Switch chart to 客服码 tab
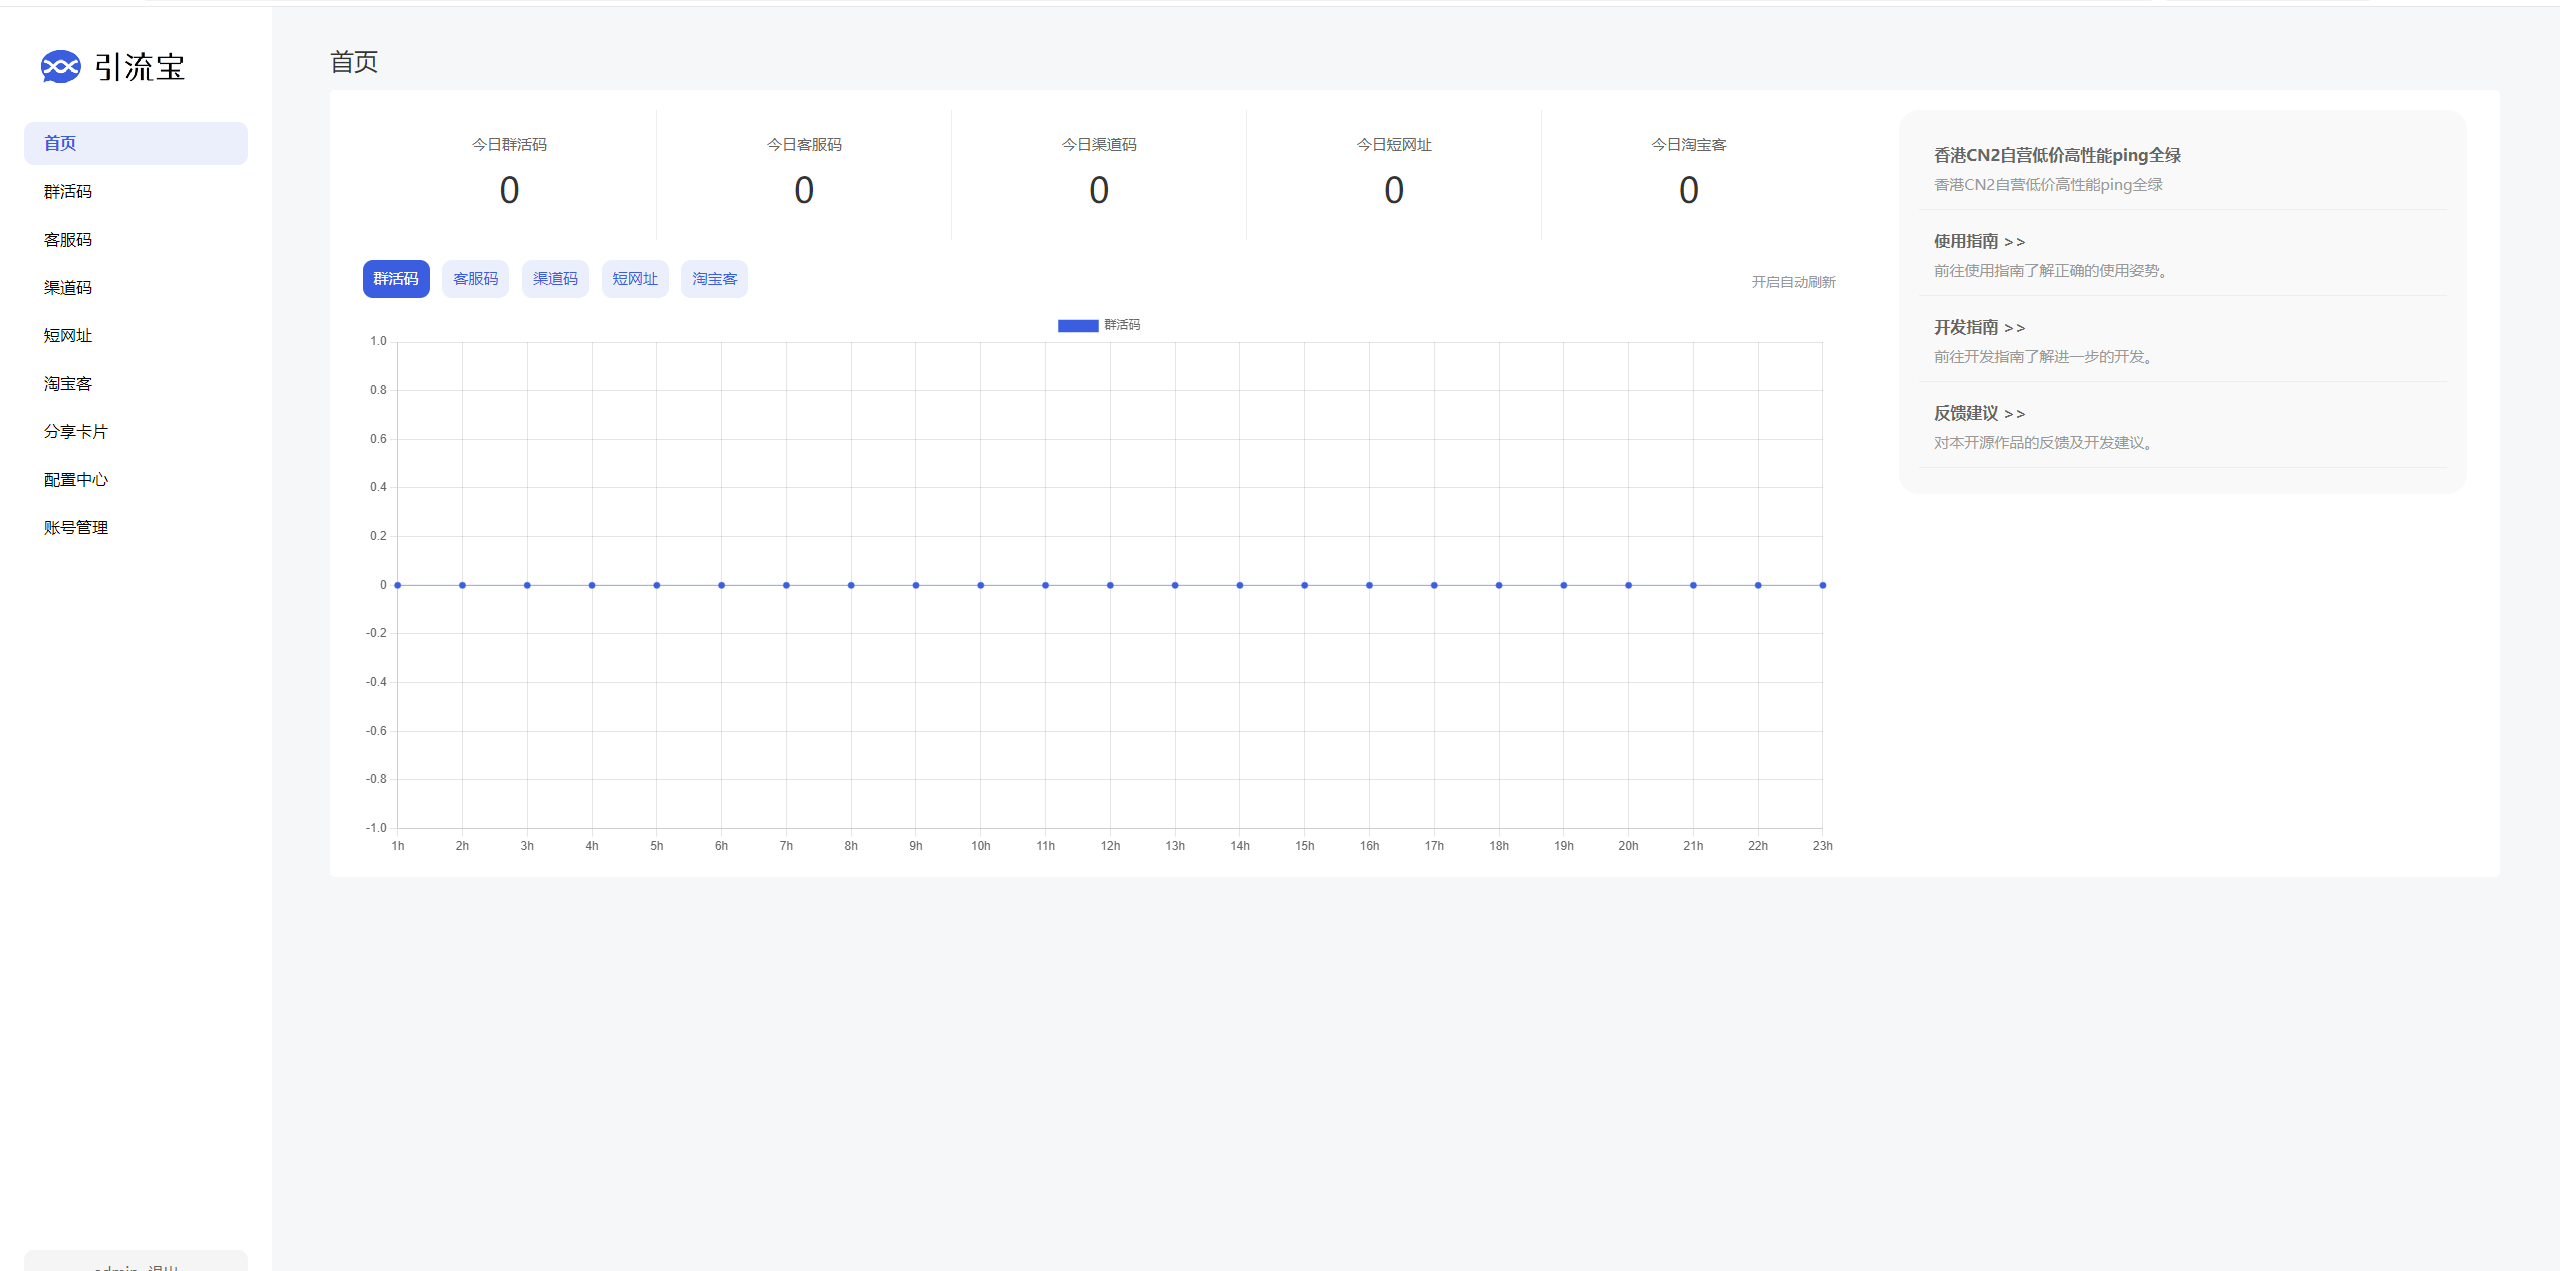Viewport: 2560px width, 1271px height. click(x=475, y=279)
